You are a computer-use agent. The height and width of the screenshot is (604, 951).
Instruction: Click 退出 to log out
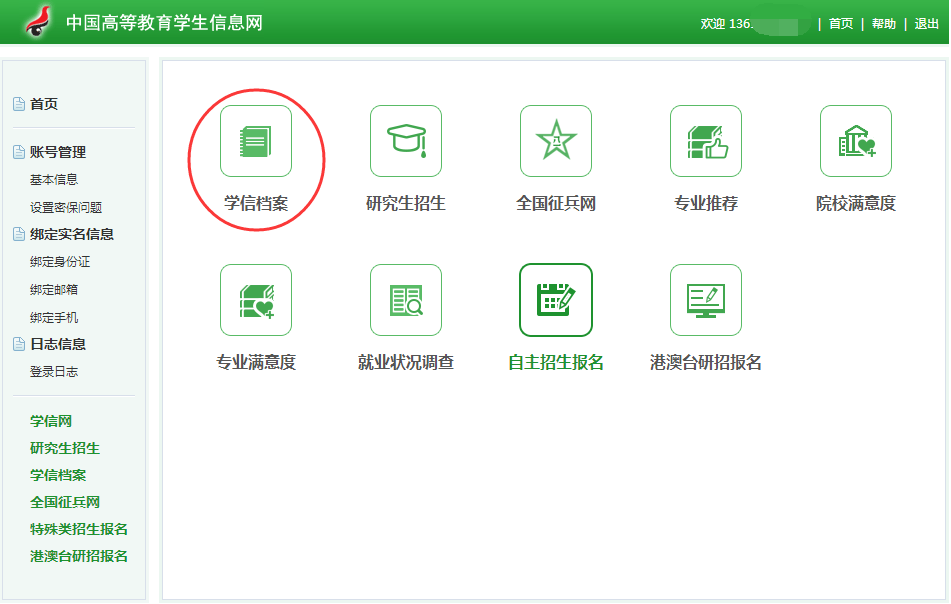tap(926, 24)
